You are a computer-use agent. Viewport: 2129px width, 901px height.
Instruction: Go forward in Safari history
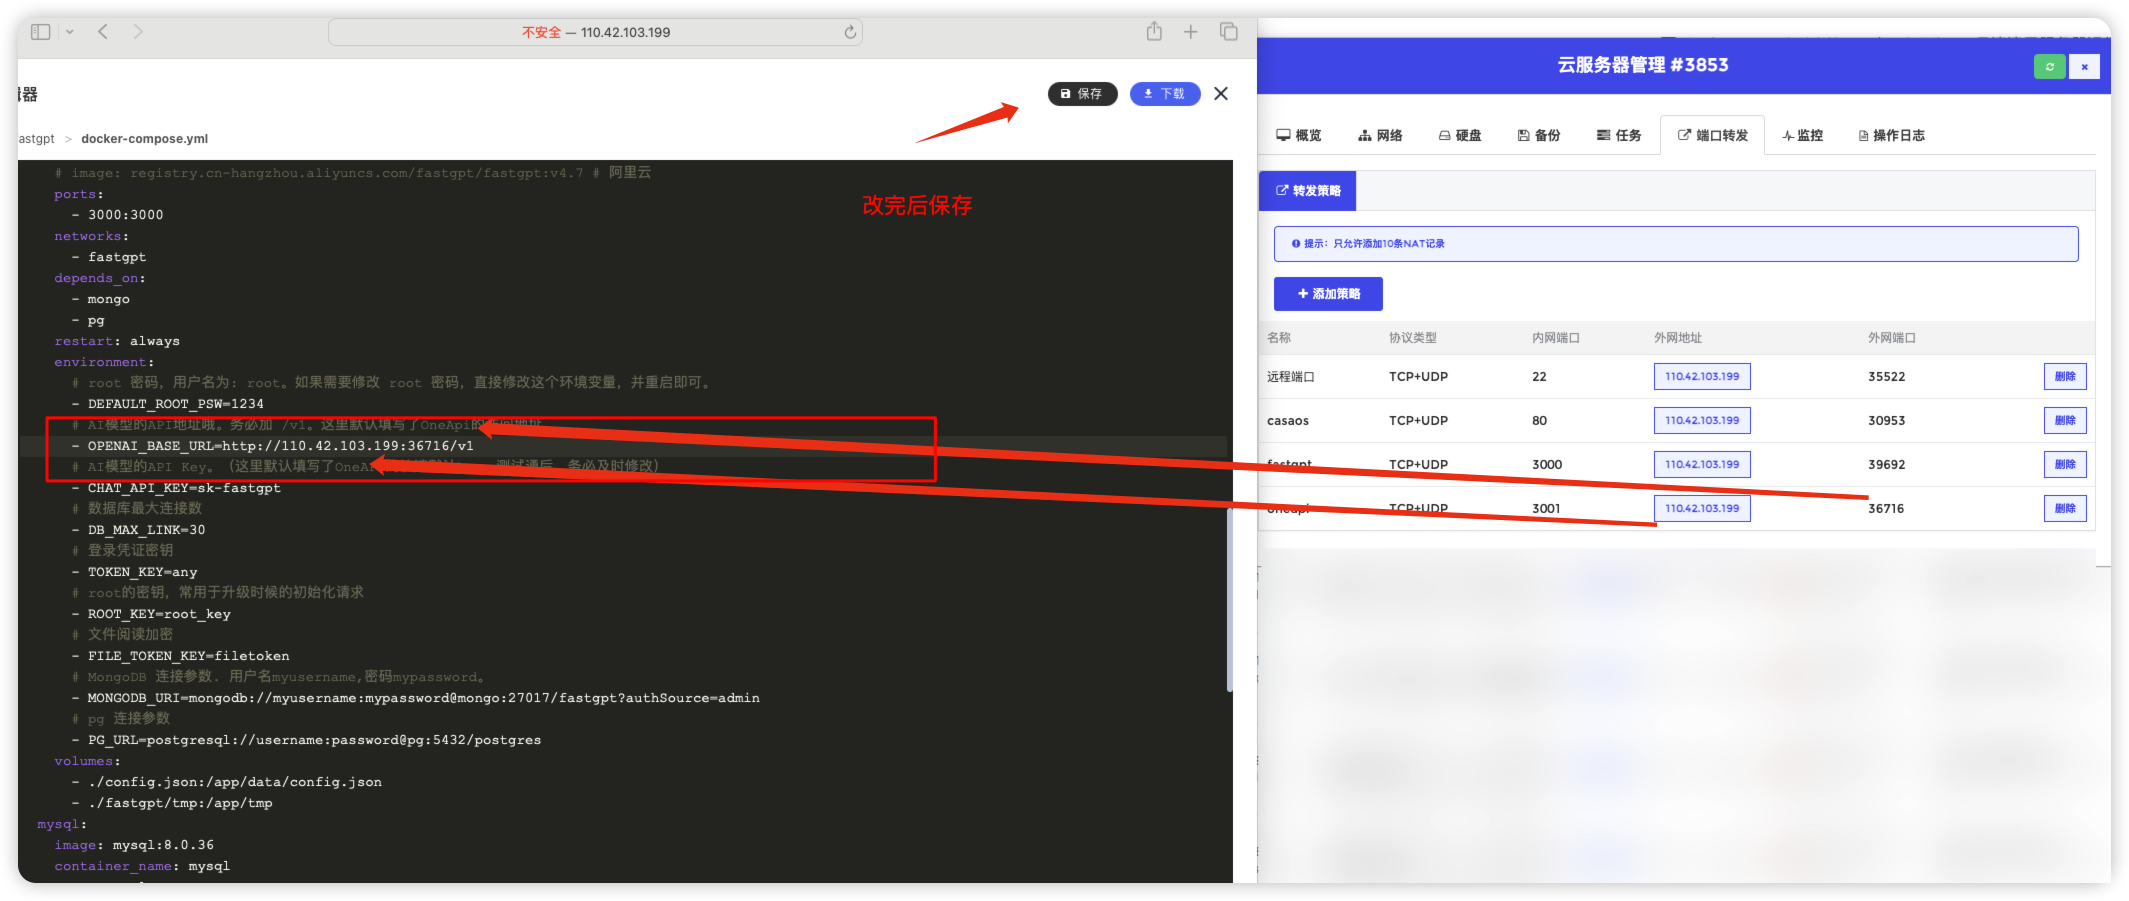[138, 32]
